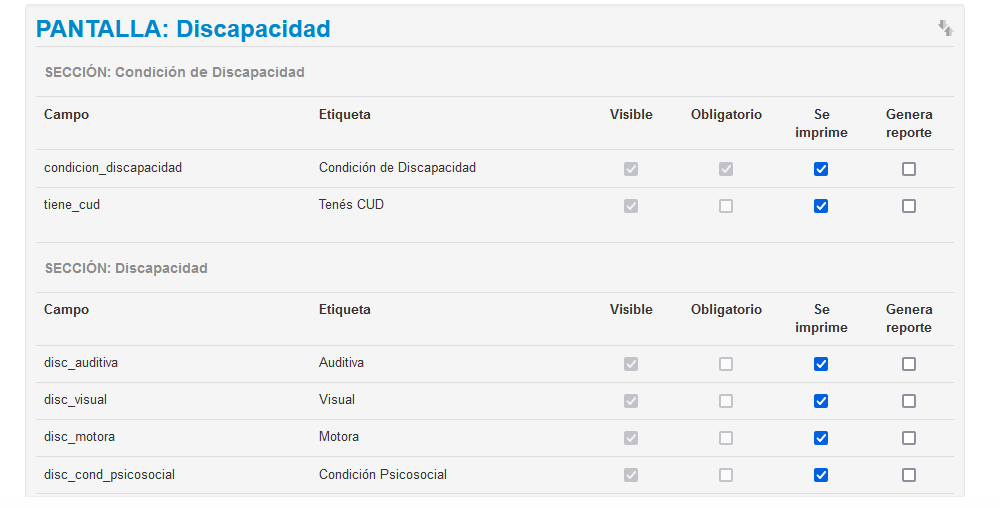Disable Se imprime for disc_motora
This screenshot has width=1000, height=508.
821,438
